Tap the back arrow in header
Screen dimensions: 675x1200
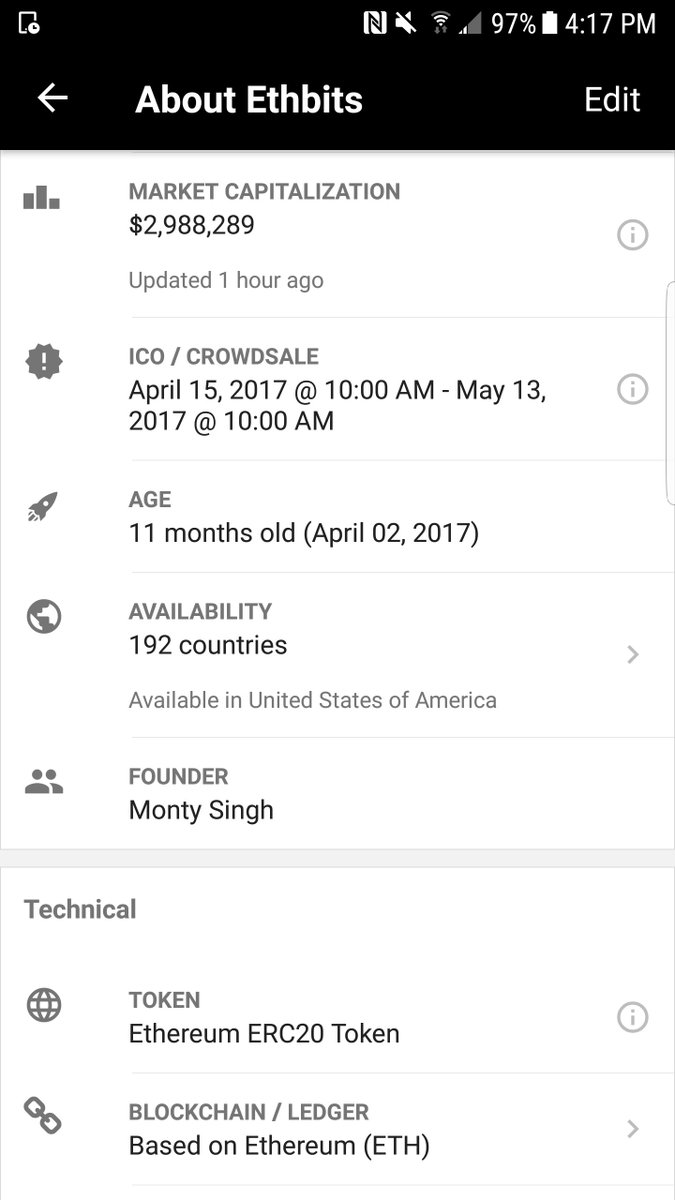click(x=52, y=98)
